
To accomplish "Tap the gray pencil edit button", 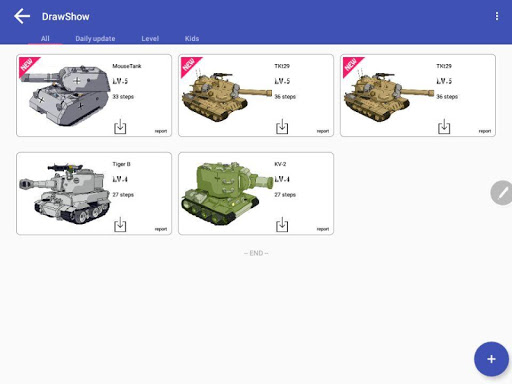I will coord(502,193).
